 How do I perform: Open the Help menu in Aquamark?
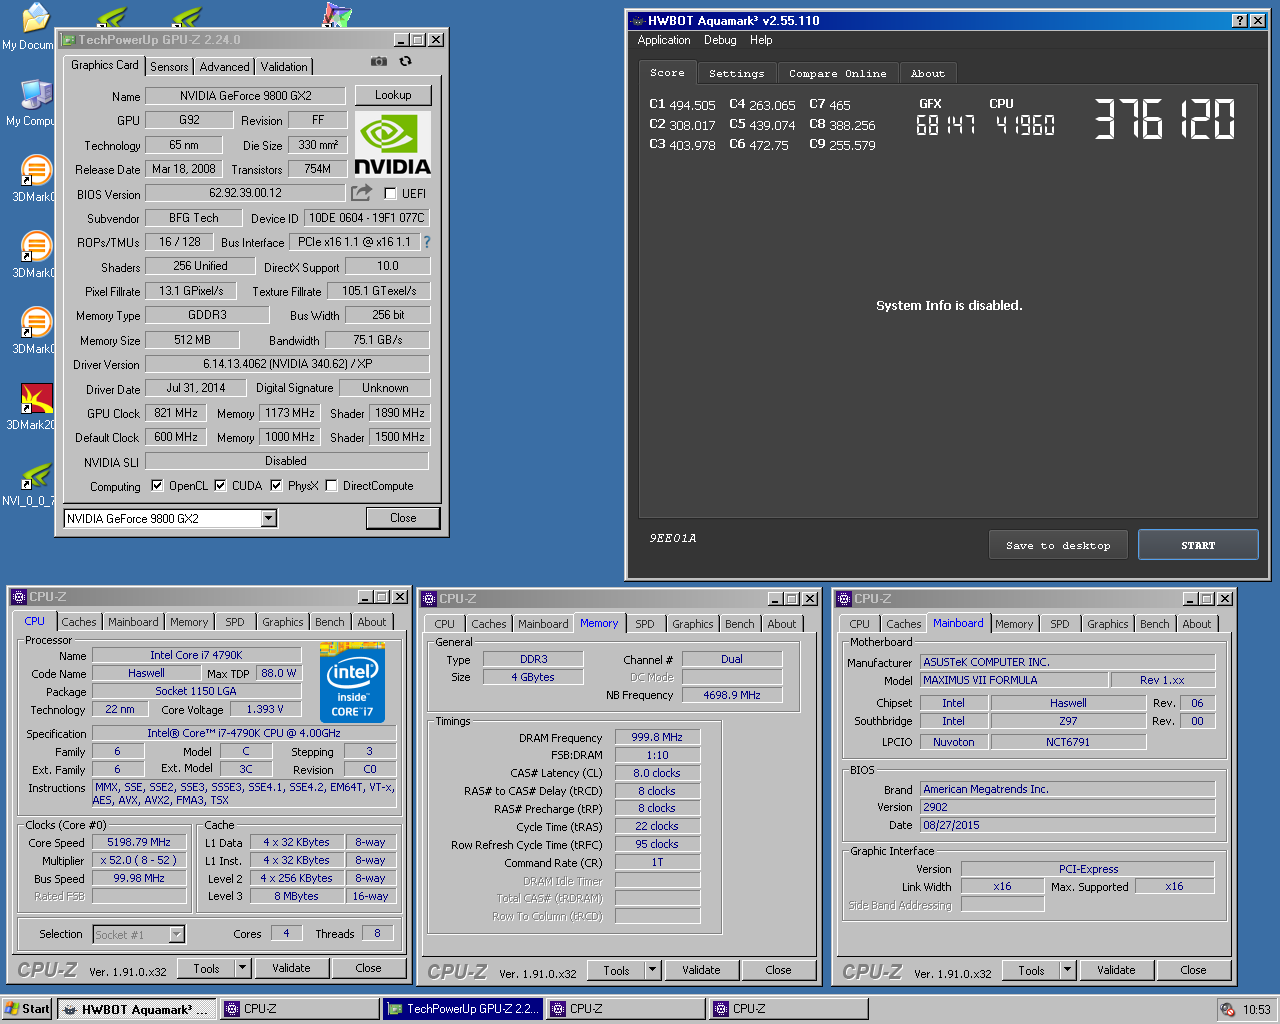click(x=761, y=40)
